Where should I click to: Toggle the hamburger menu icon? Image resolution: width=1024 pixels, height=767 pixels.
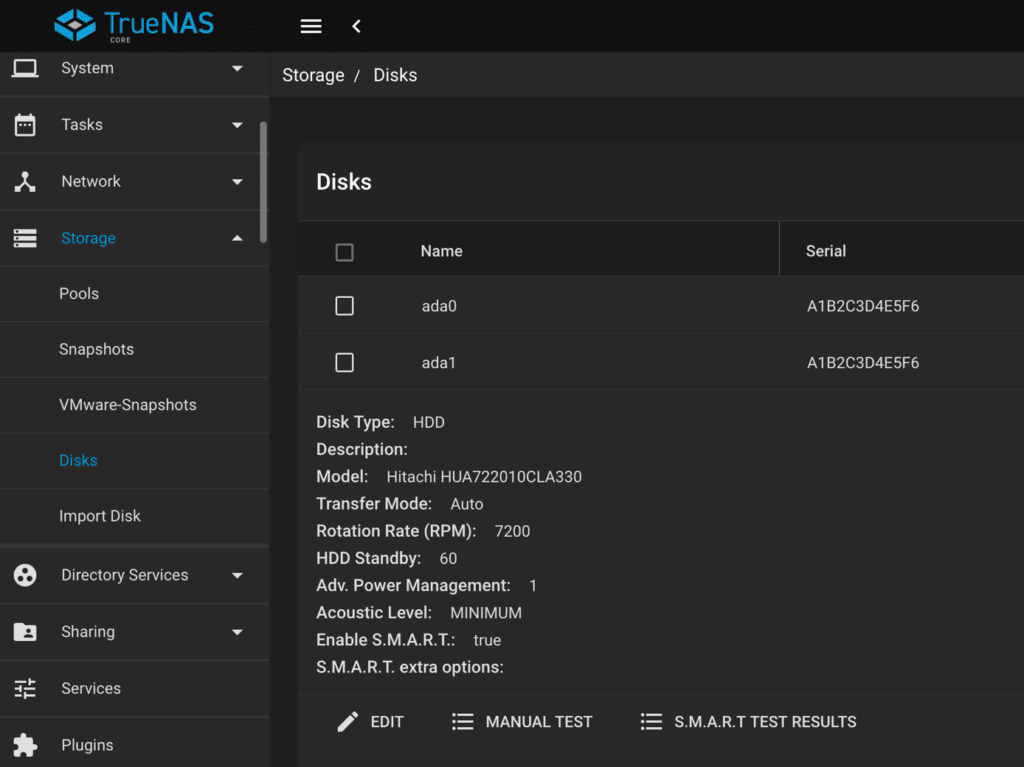[311, 26]
